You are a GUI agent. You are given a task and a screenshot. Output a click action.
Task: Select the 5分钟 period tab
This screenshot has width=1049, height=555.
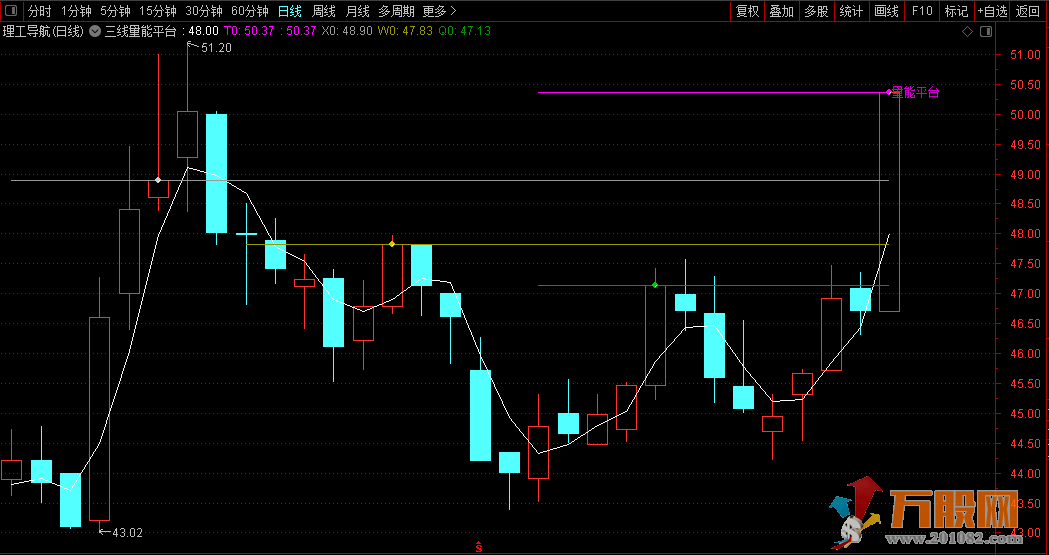(x=115, y=11)
